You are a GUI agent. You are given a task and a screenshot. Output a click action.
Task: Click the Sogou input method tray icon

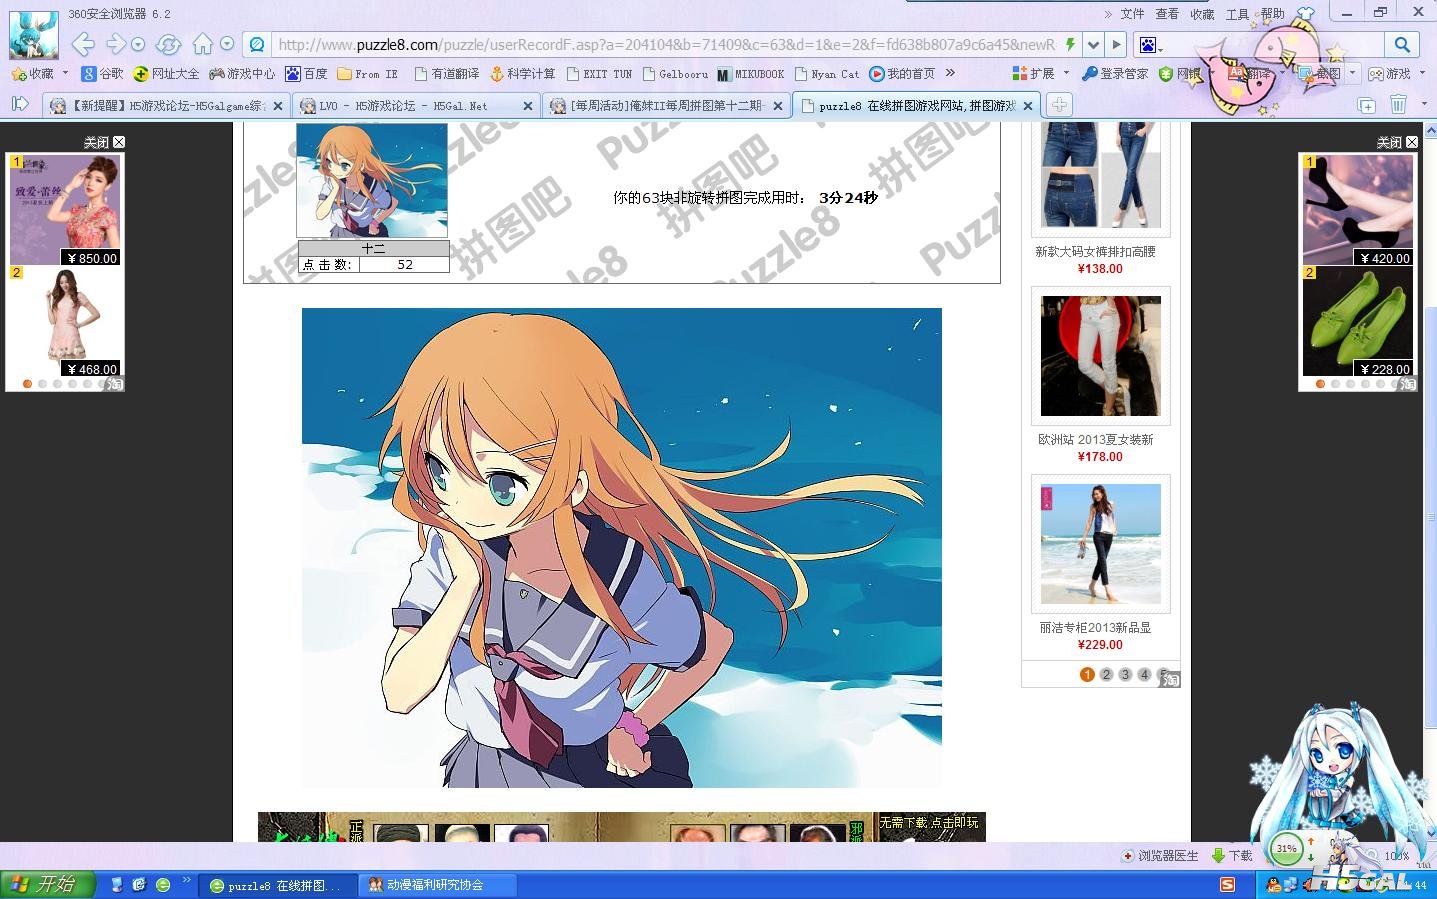pos(1227,884)
